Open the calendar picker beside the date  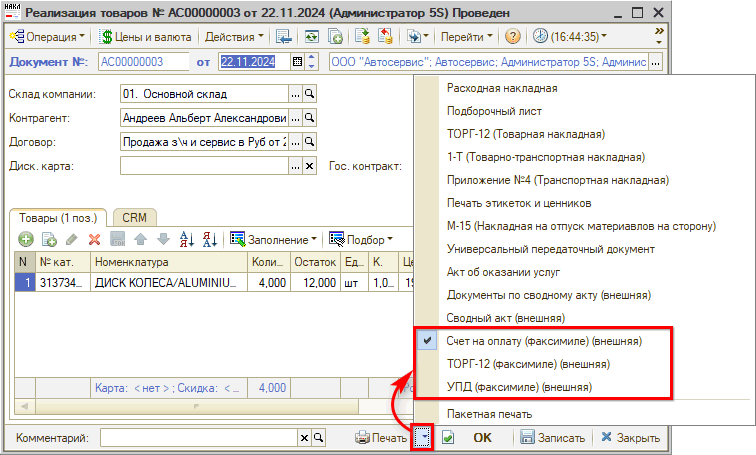[297, 62]
